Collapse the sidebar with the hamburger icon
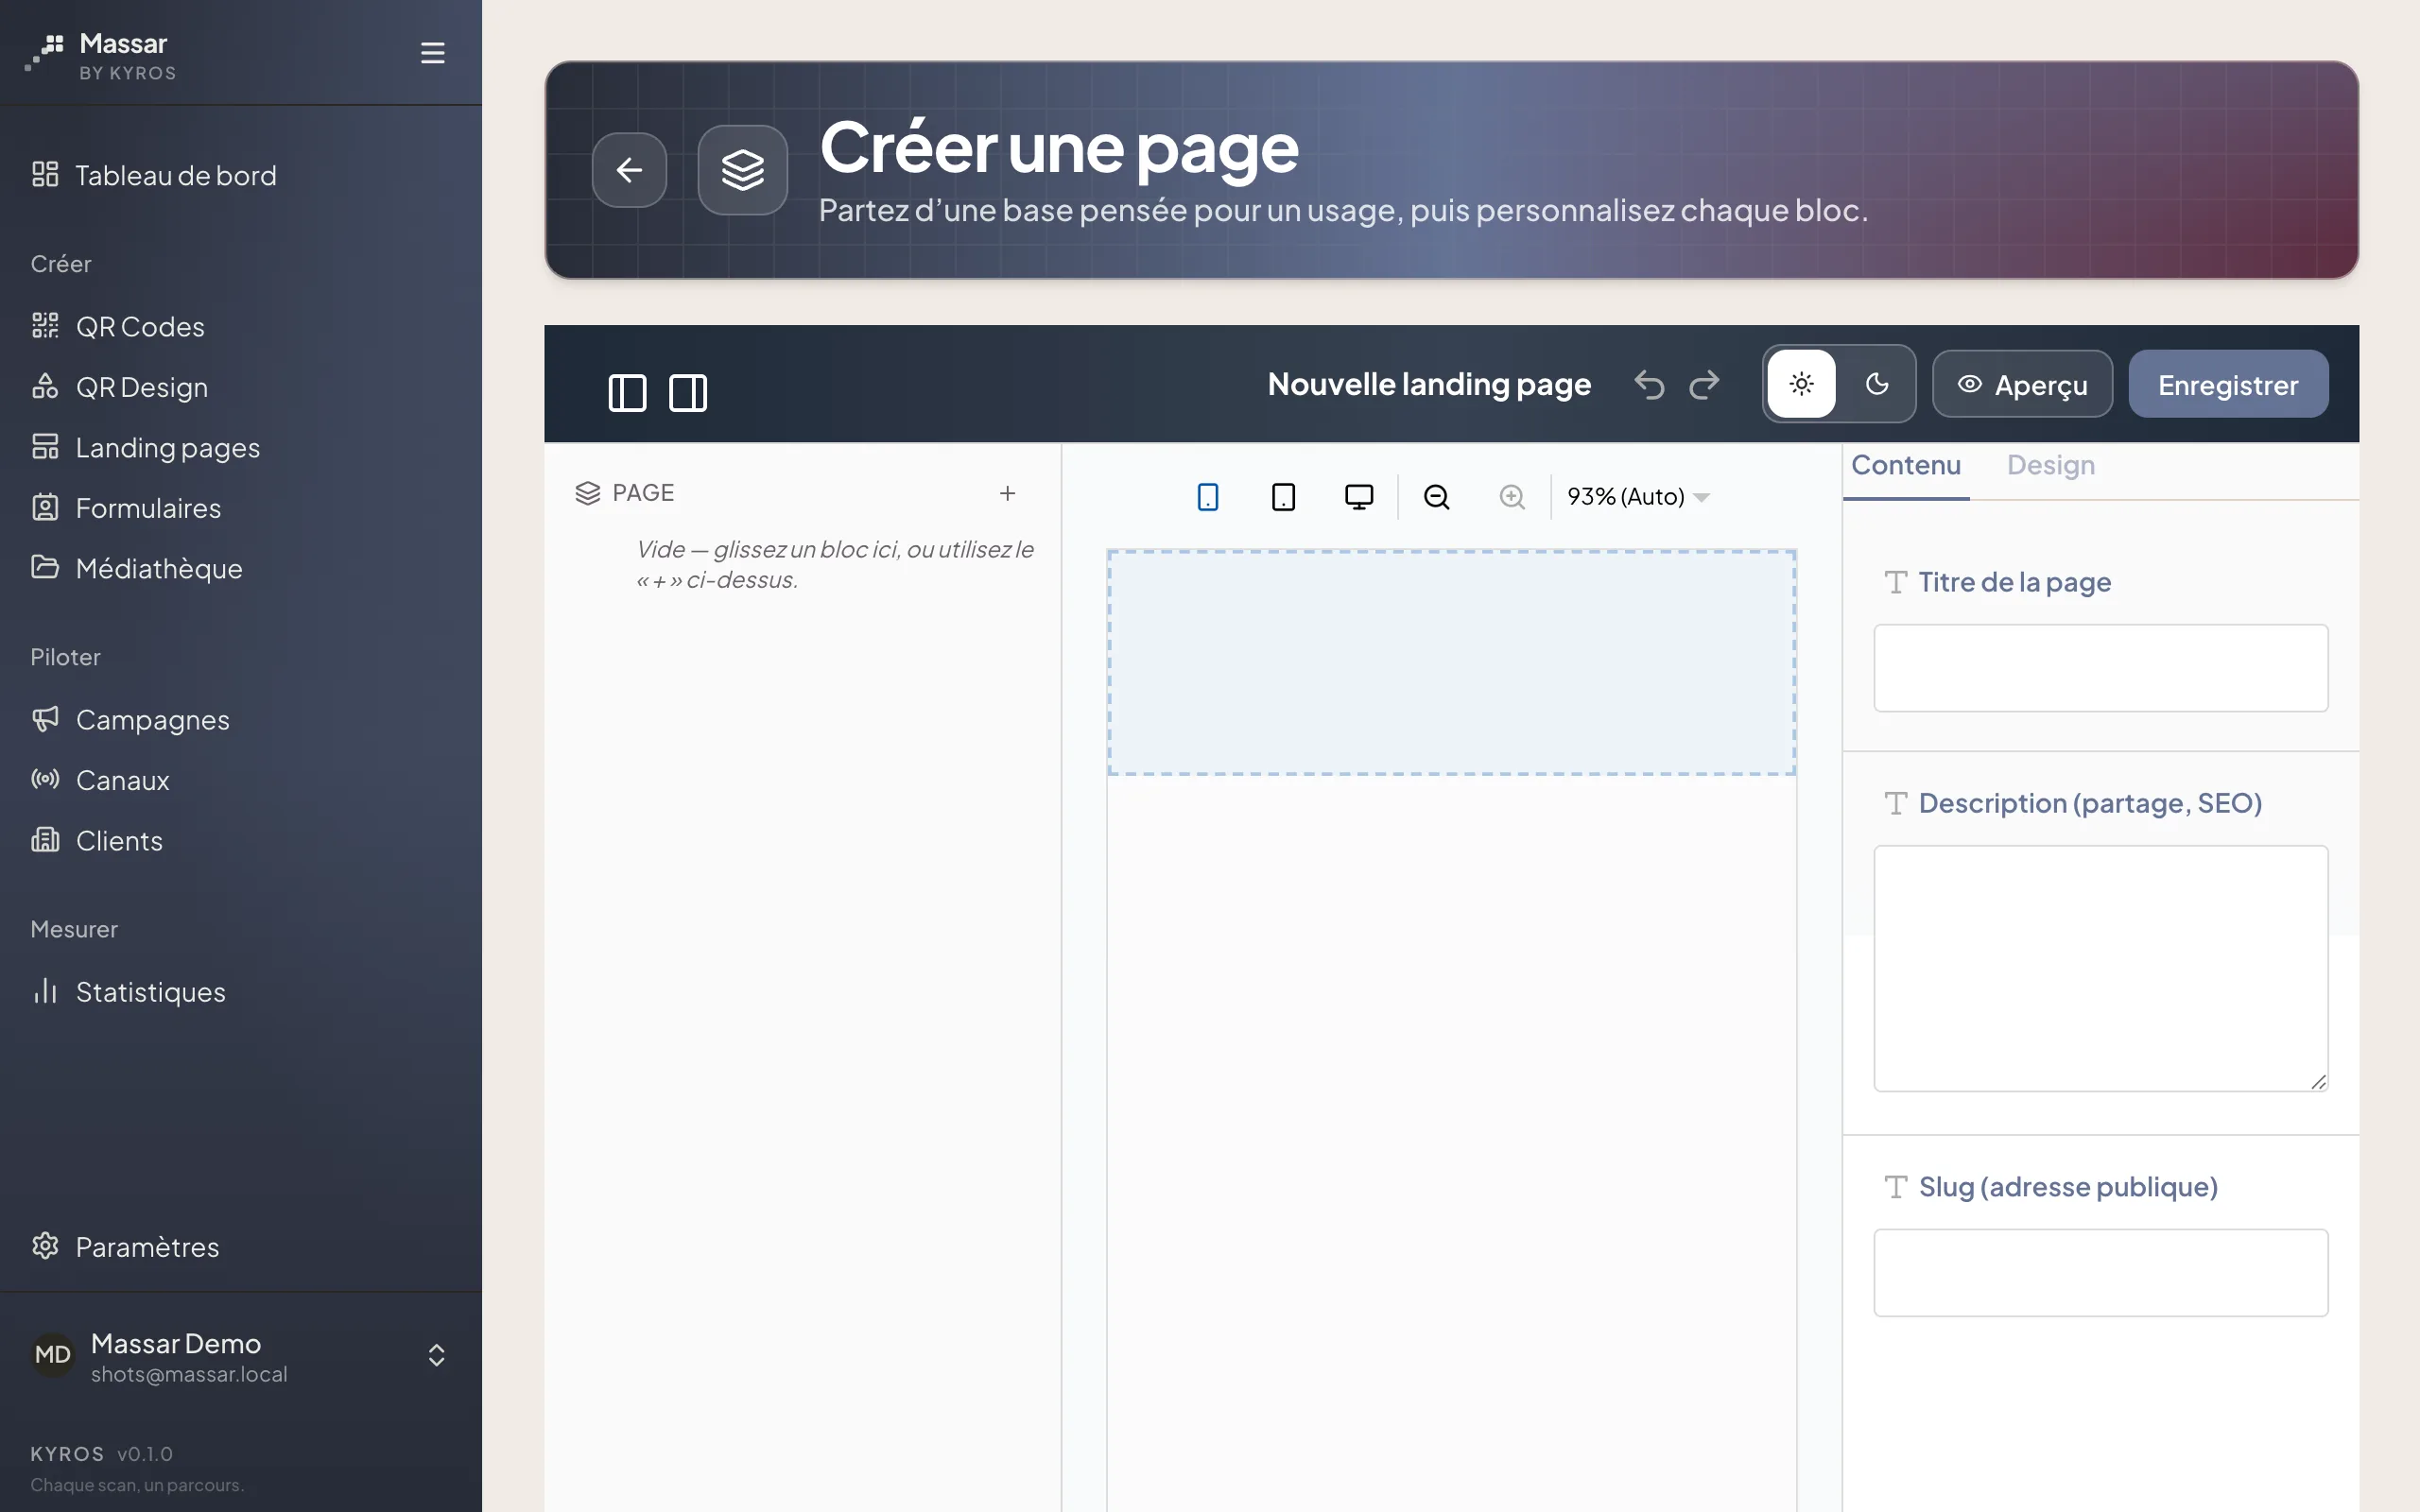2420x1512 pixels. pyautogui.click(x=432, y=52)
